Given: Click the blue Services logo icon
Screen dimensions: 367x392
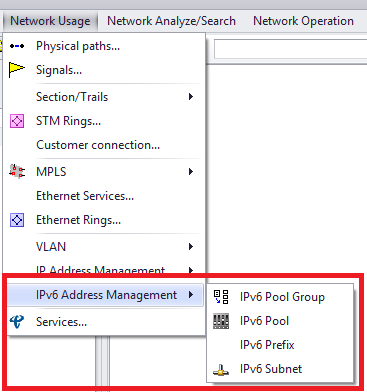Looking at the screenshot, I should tap(17, 322).
